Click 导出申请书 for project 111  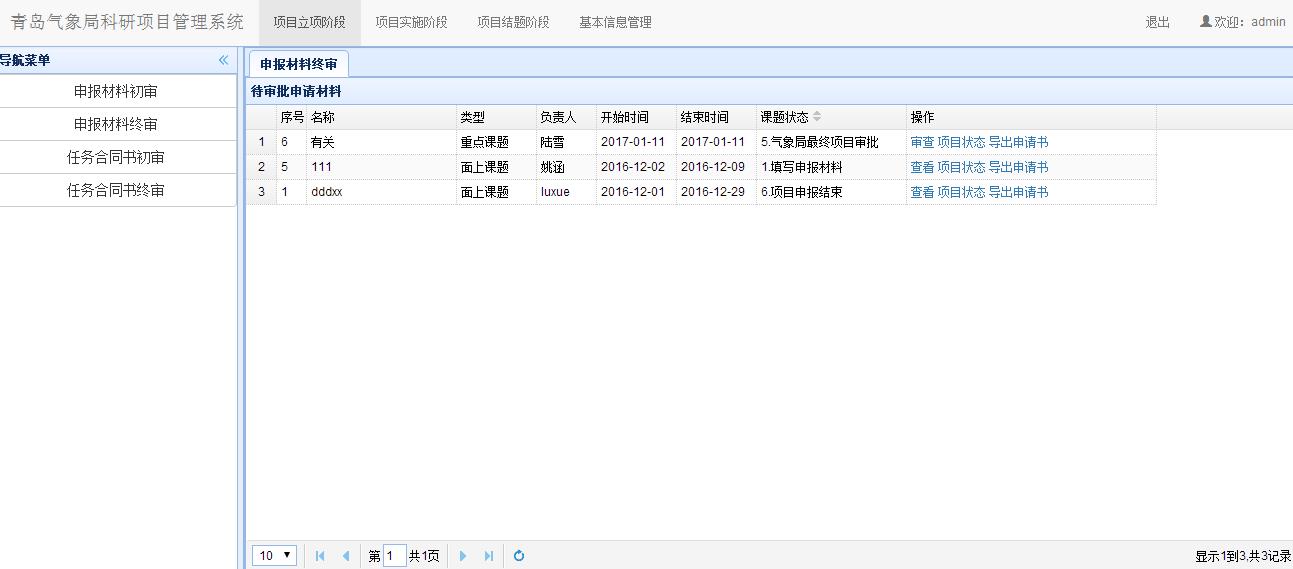click(x=1018, y=167)
